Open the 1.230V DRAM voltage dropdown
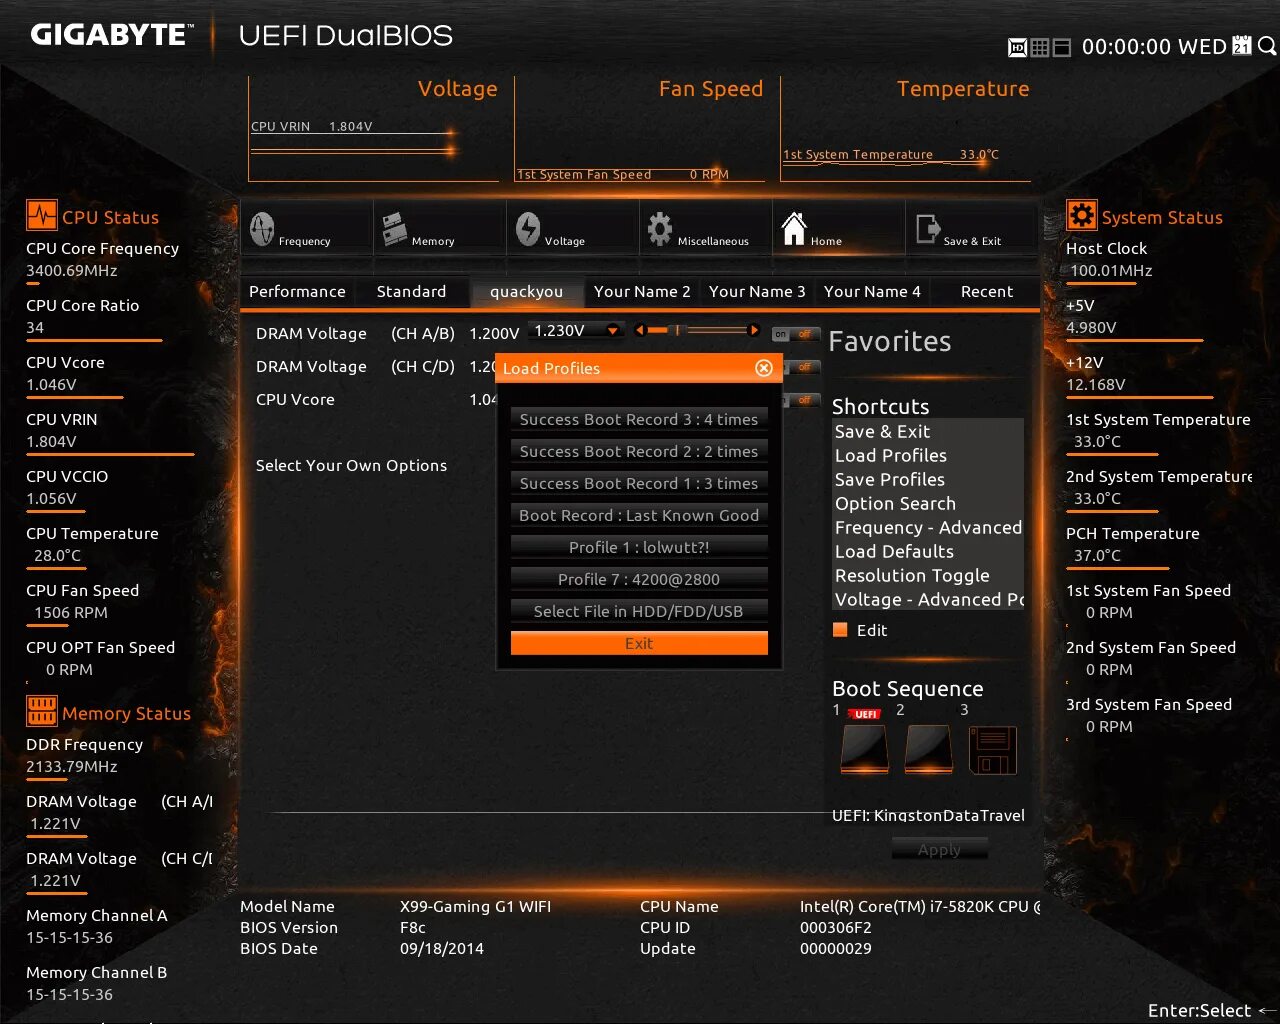The image size is (1280, 1024). 577,330
